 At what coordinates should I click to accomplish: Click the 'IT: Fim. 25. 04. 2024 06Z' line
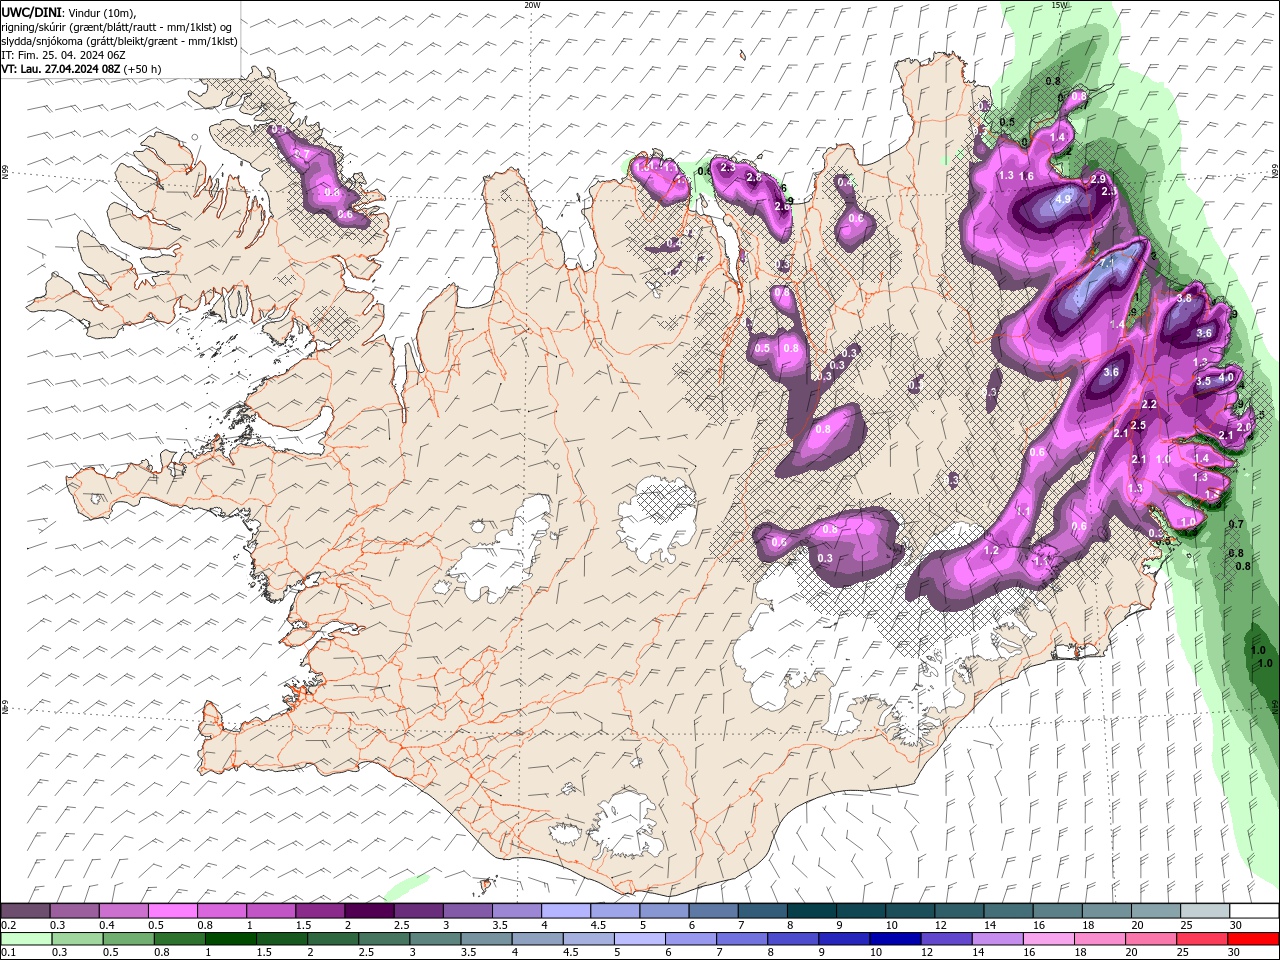click(x=62, y=55)
